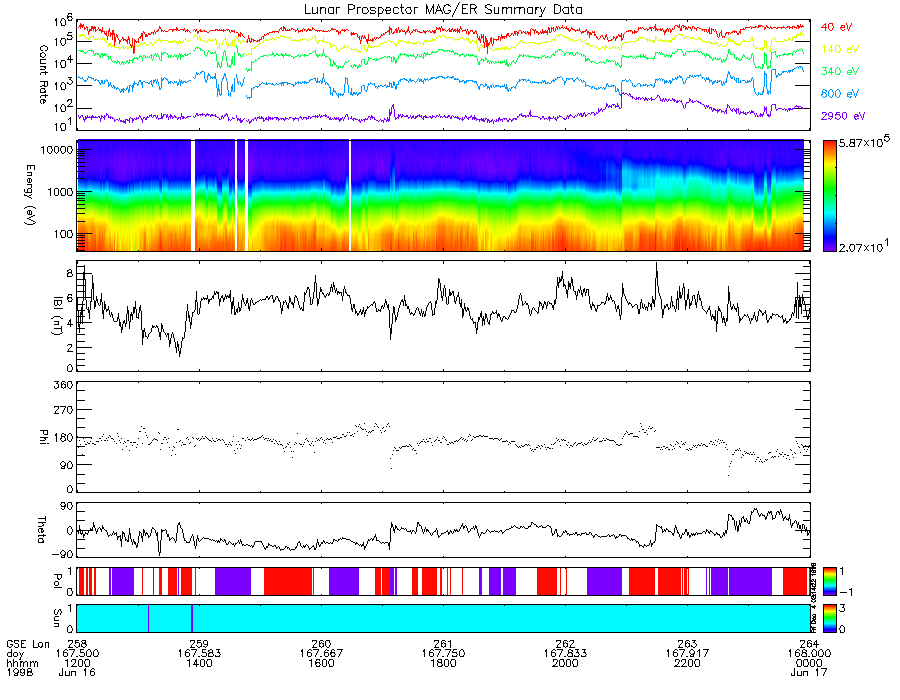Select the '2950 eV' legend label
Image resolution: width=900 pixels, height=700 pixels.
(x=843, y=116)
